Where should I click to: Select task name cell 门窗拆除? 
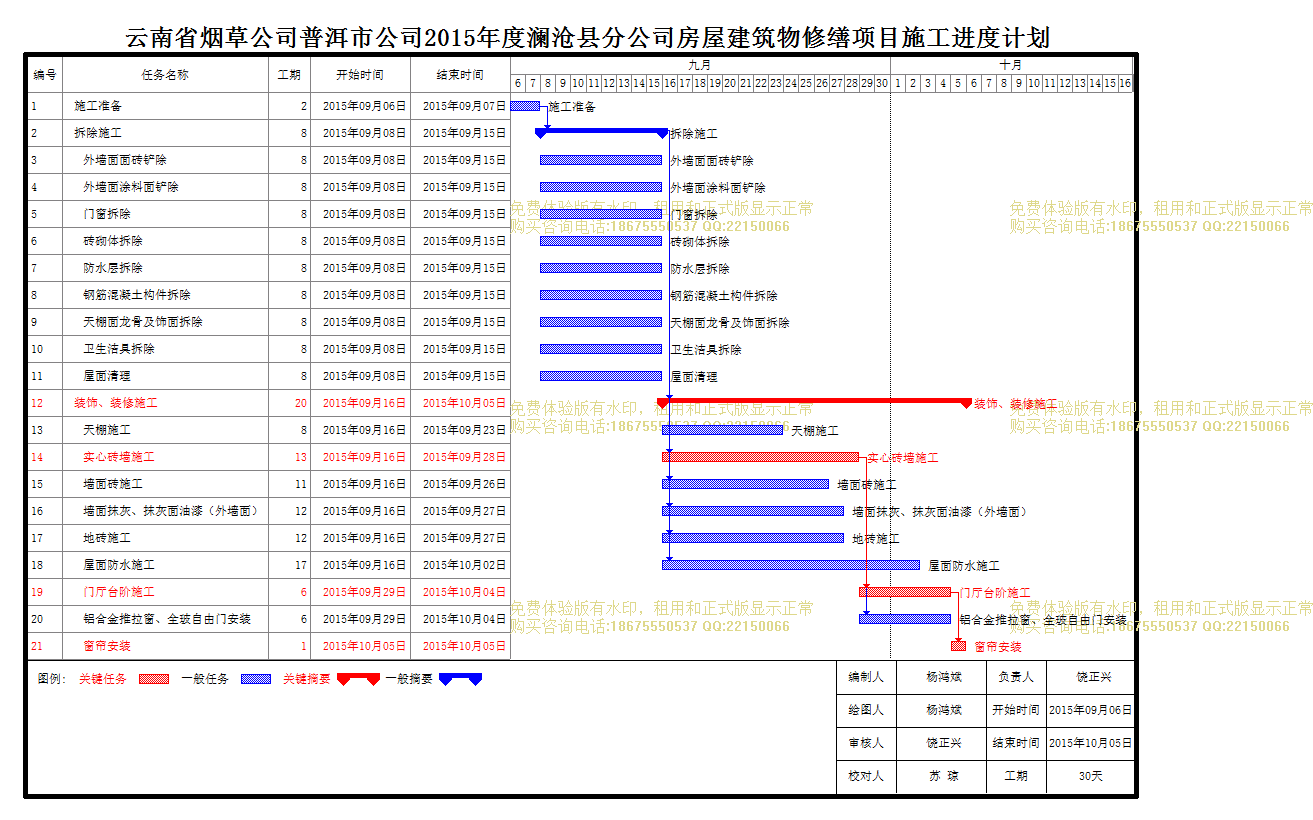tap(166, 213)
